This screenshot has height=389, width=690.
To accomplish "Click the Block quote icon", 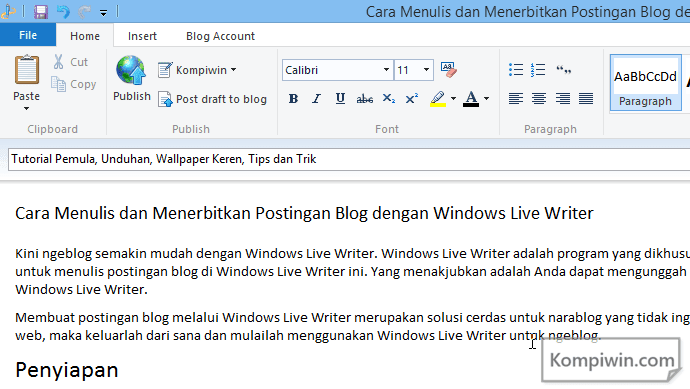I will tap(563, 70).
